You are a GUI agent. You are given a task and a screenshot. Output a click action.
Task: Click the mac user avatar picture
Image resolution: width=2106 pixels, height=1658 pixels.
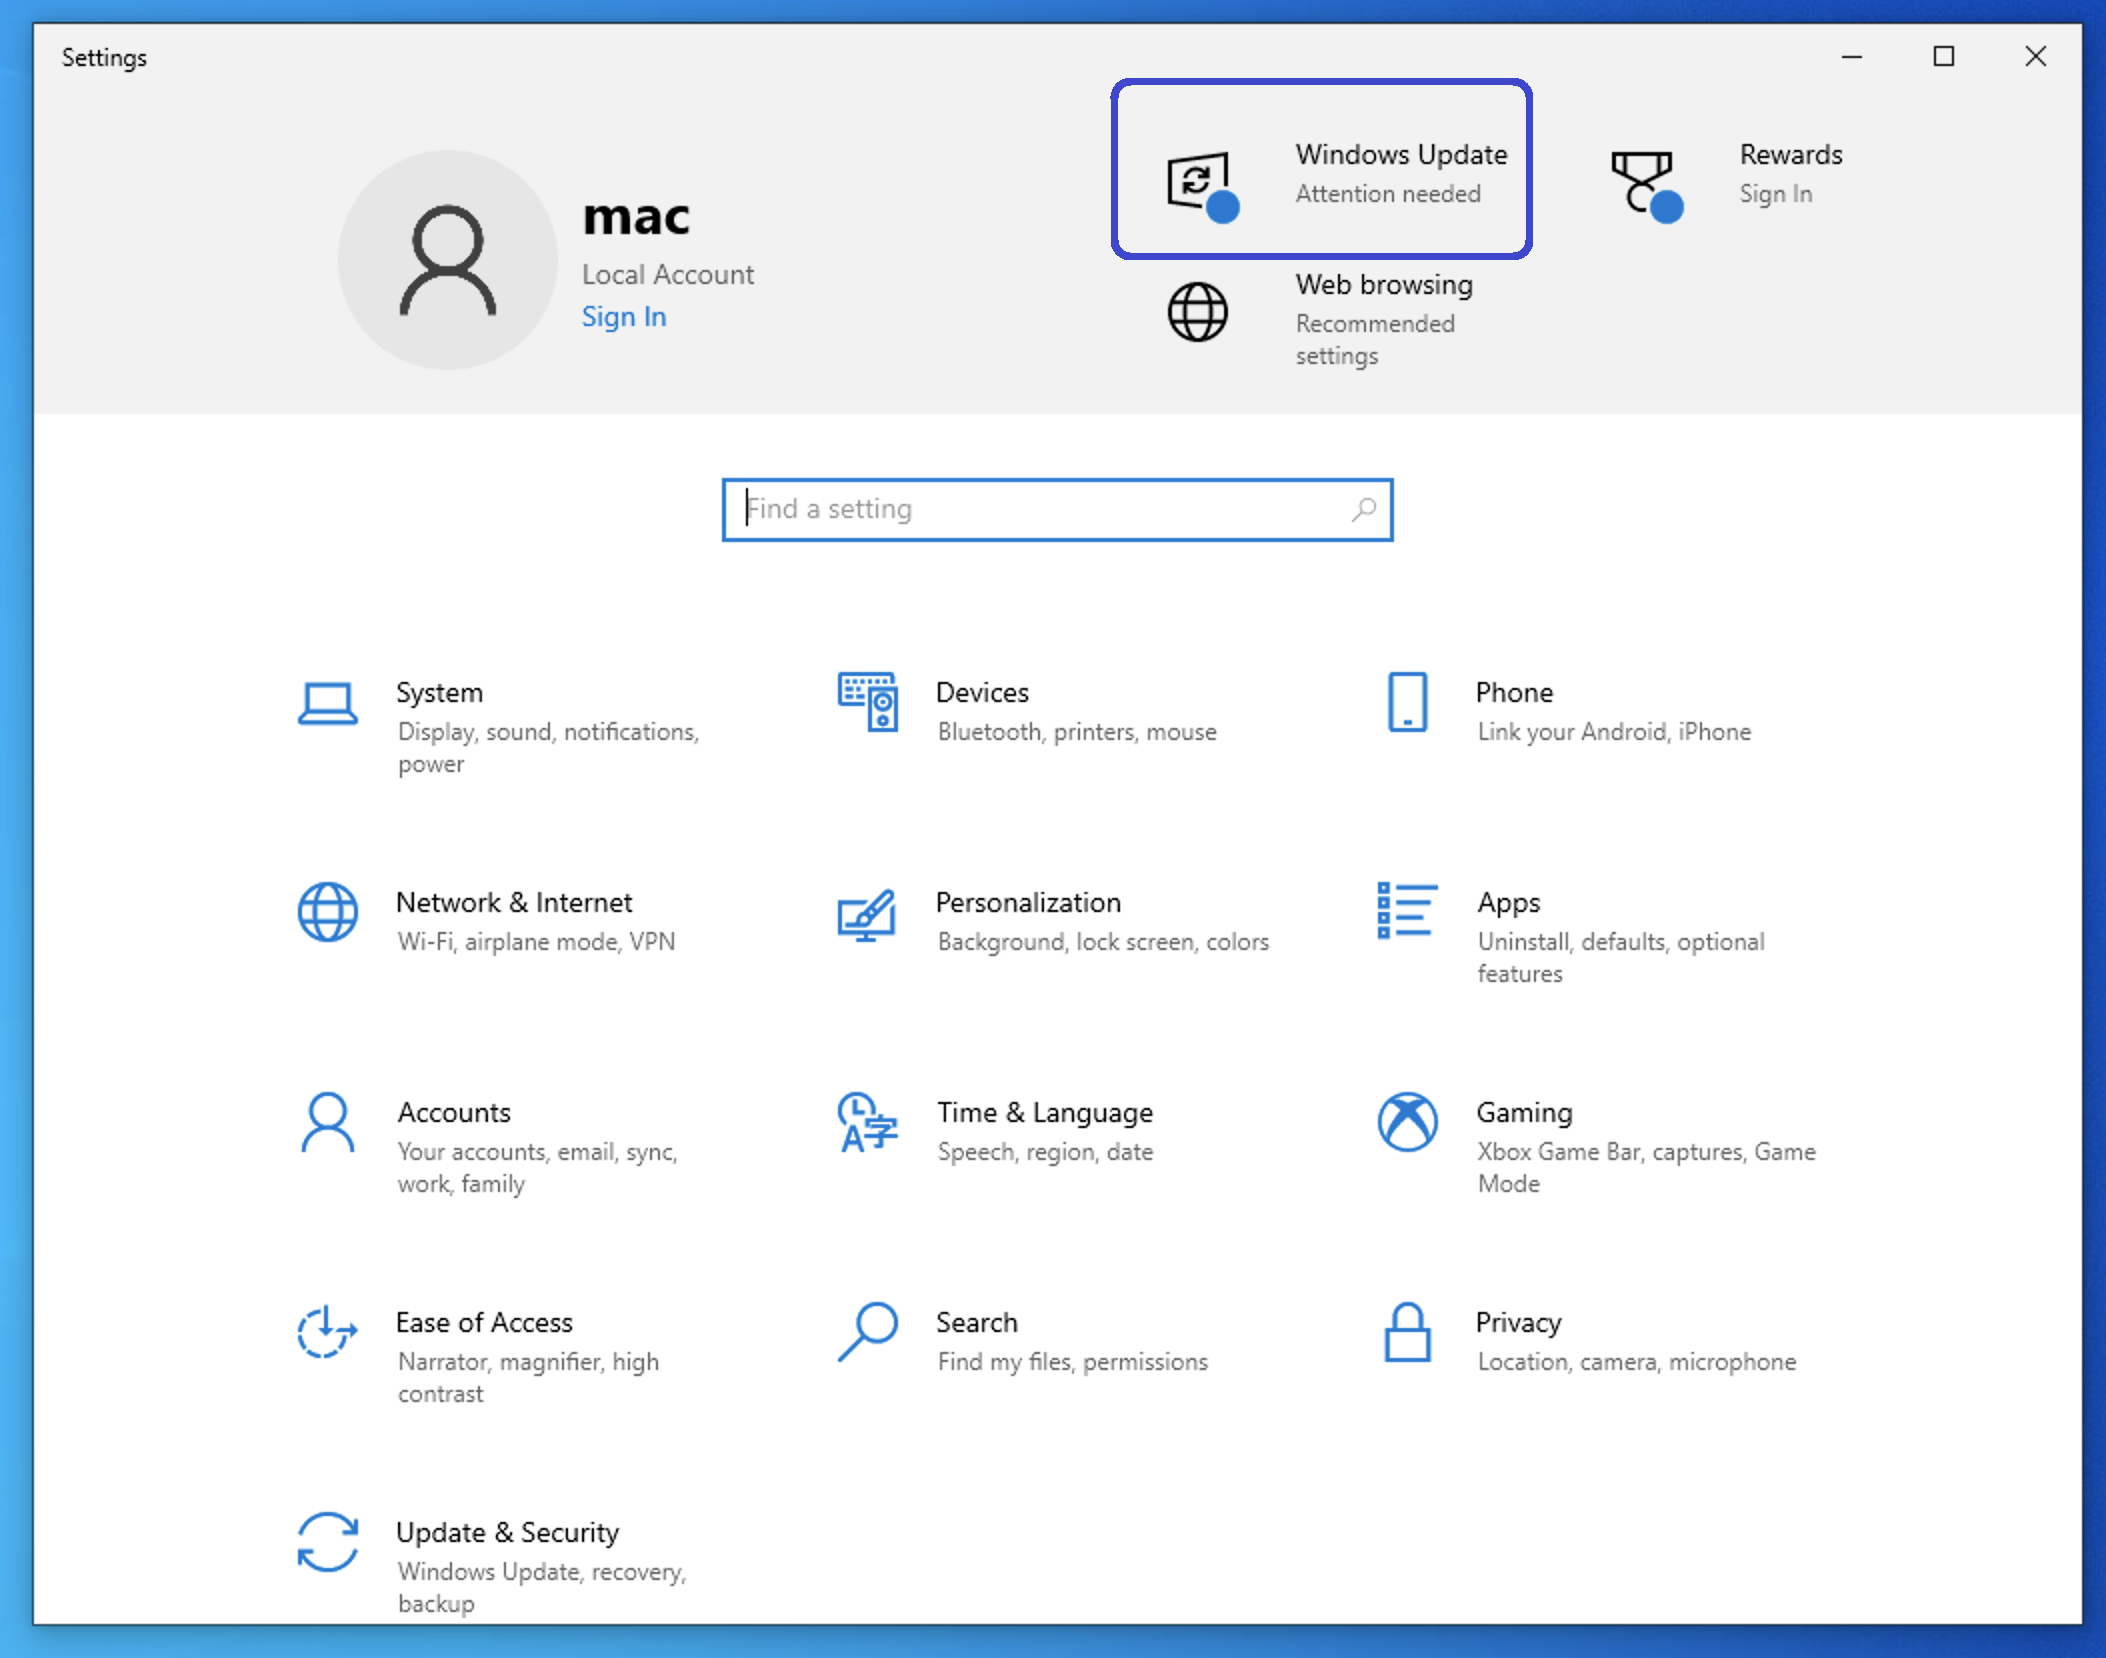click(x=447, y=260)
